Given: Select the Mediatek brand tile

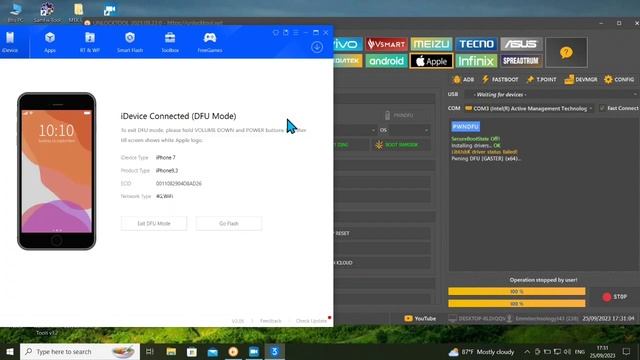Looking at the screenshot, I should point(348,61).
